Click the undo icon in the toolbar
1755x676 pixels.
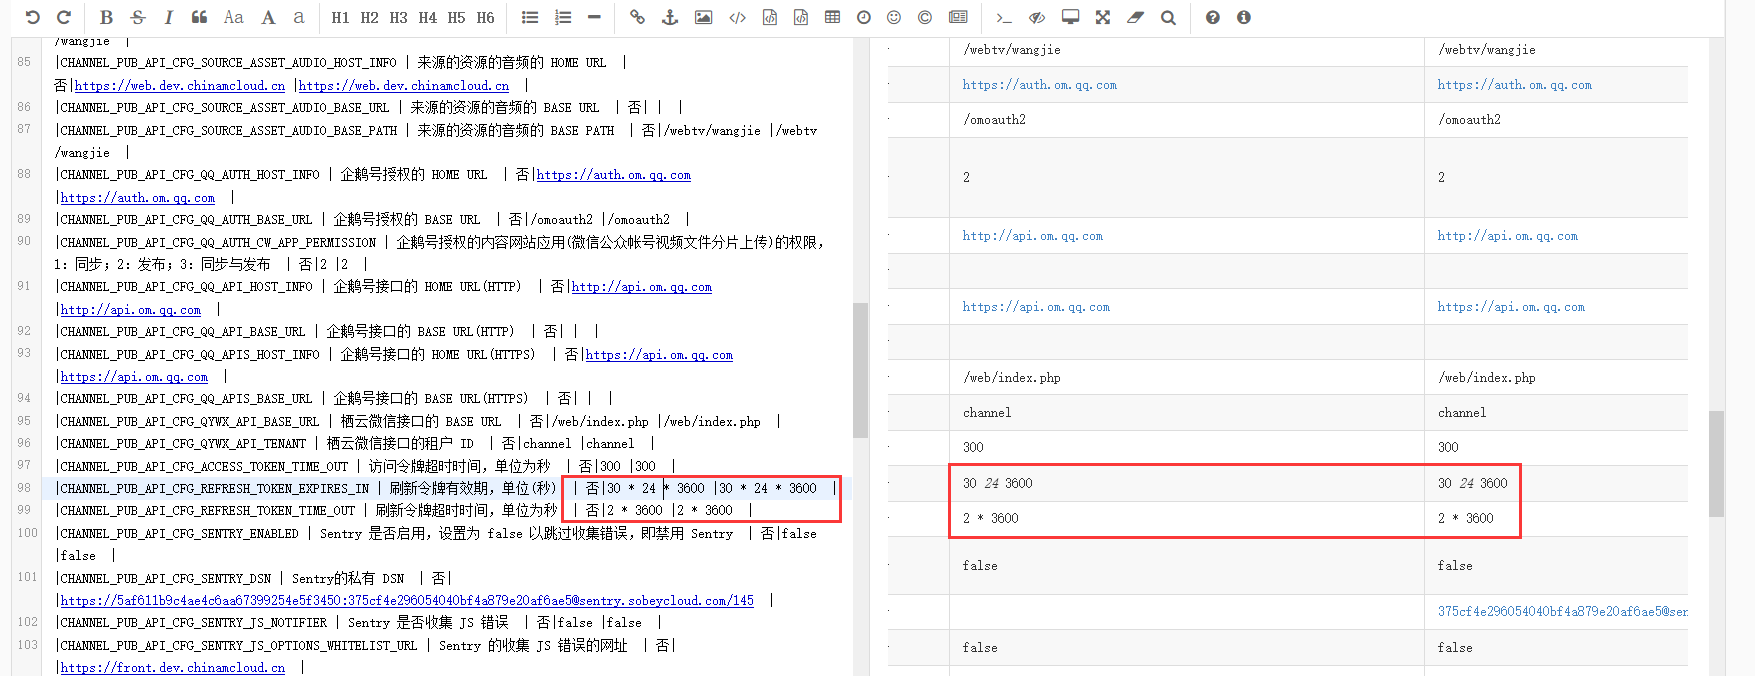pos(32,17)
